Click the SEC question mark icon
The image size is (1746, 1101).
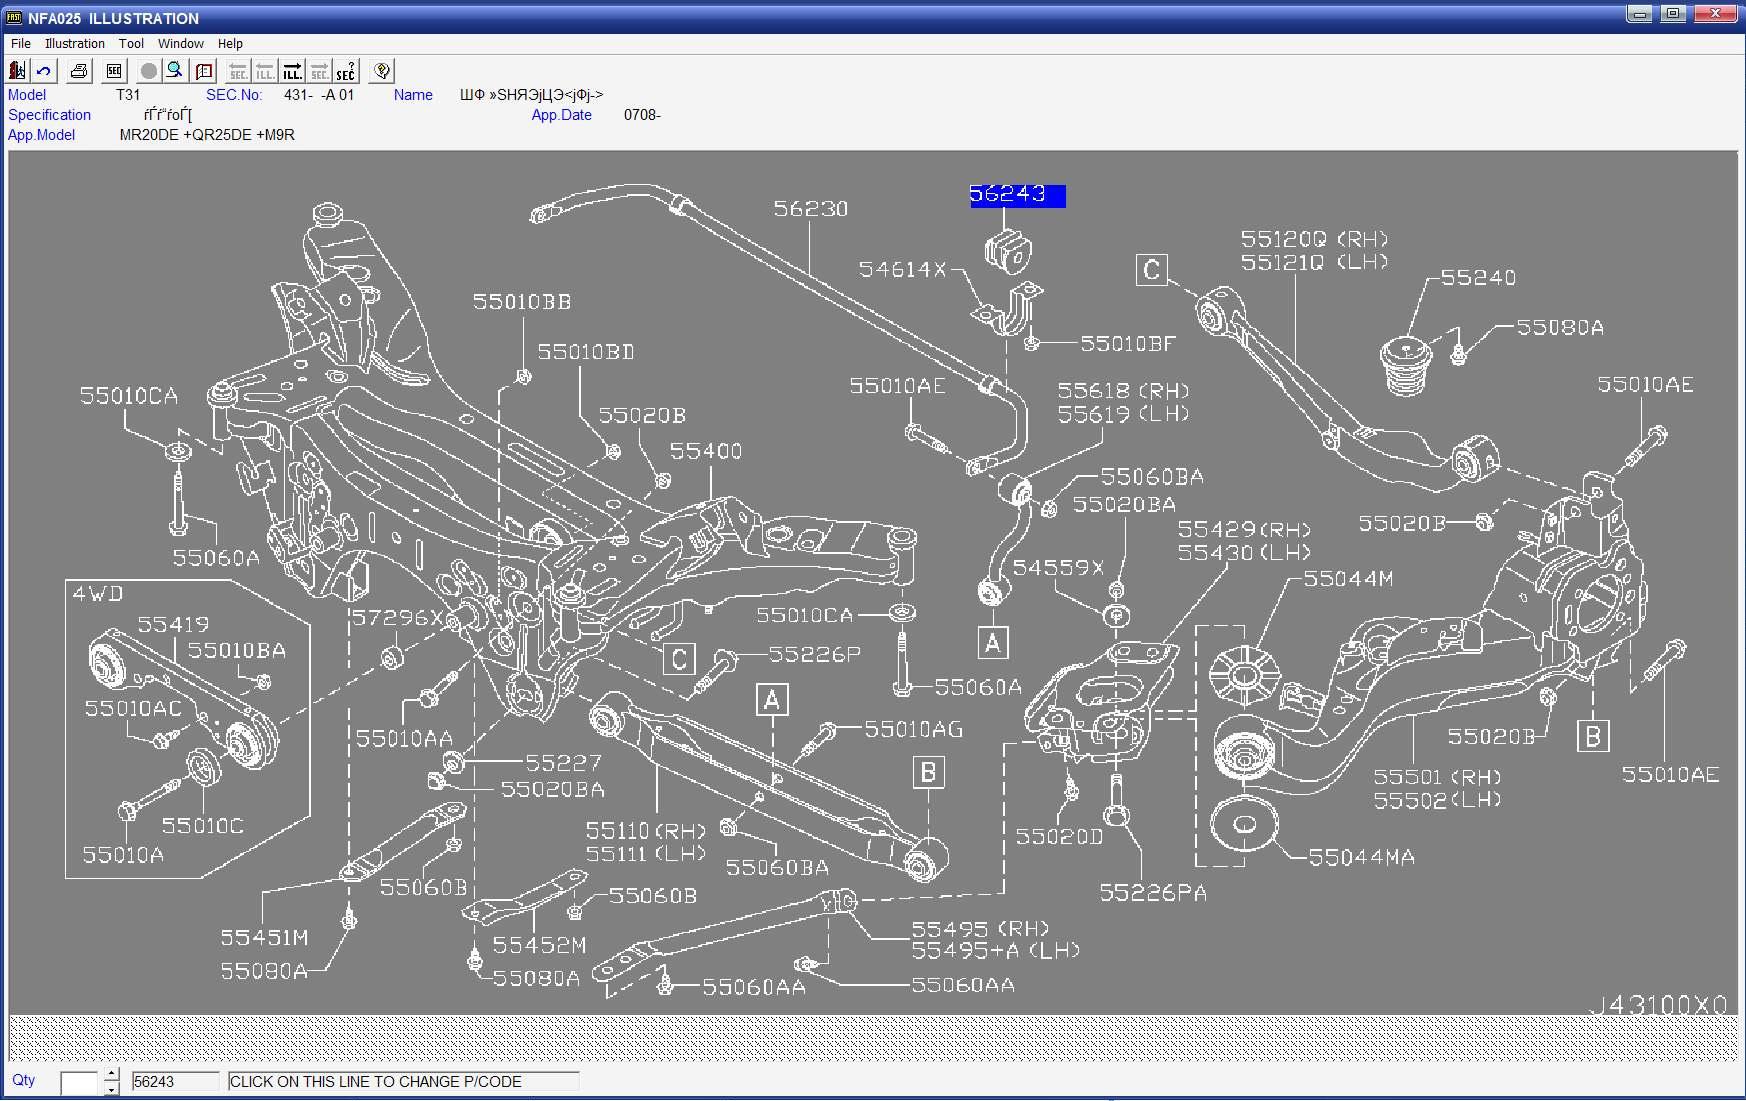click(346, 71)
